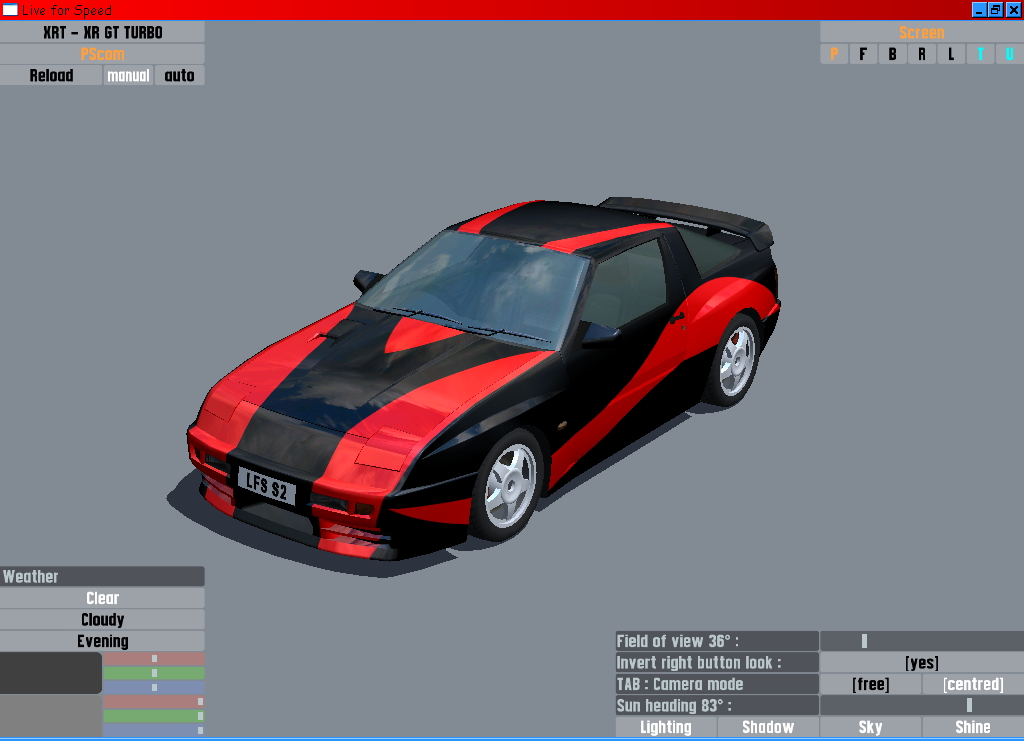The width and height of the screenshot is (1024, 741).
Task: Open the Lighting tab
Action: pyautogui.click(x=665, y=727)
